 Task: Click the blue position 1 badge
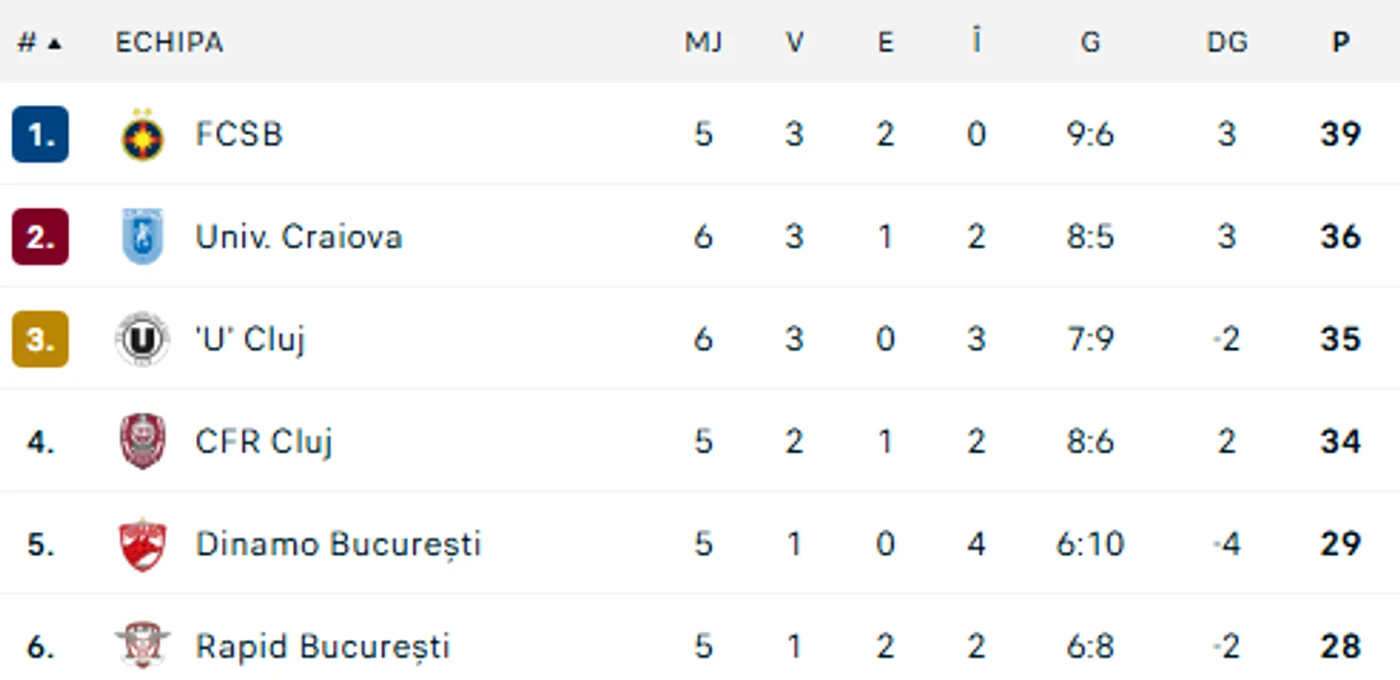[40, 134]
